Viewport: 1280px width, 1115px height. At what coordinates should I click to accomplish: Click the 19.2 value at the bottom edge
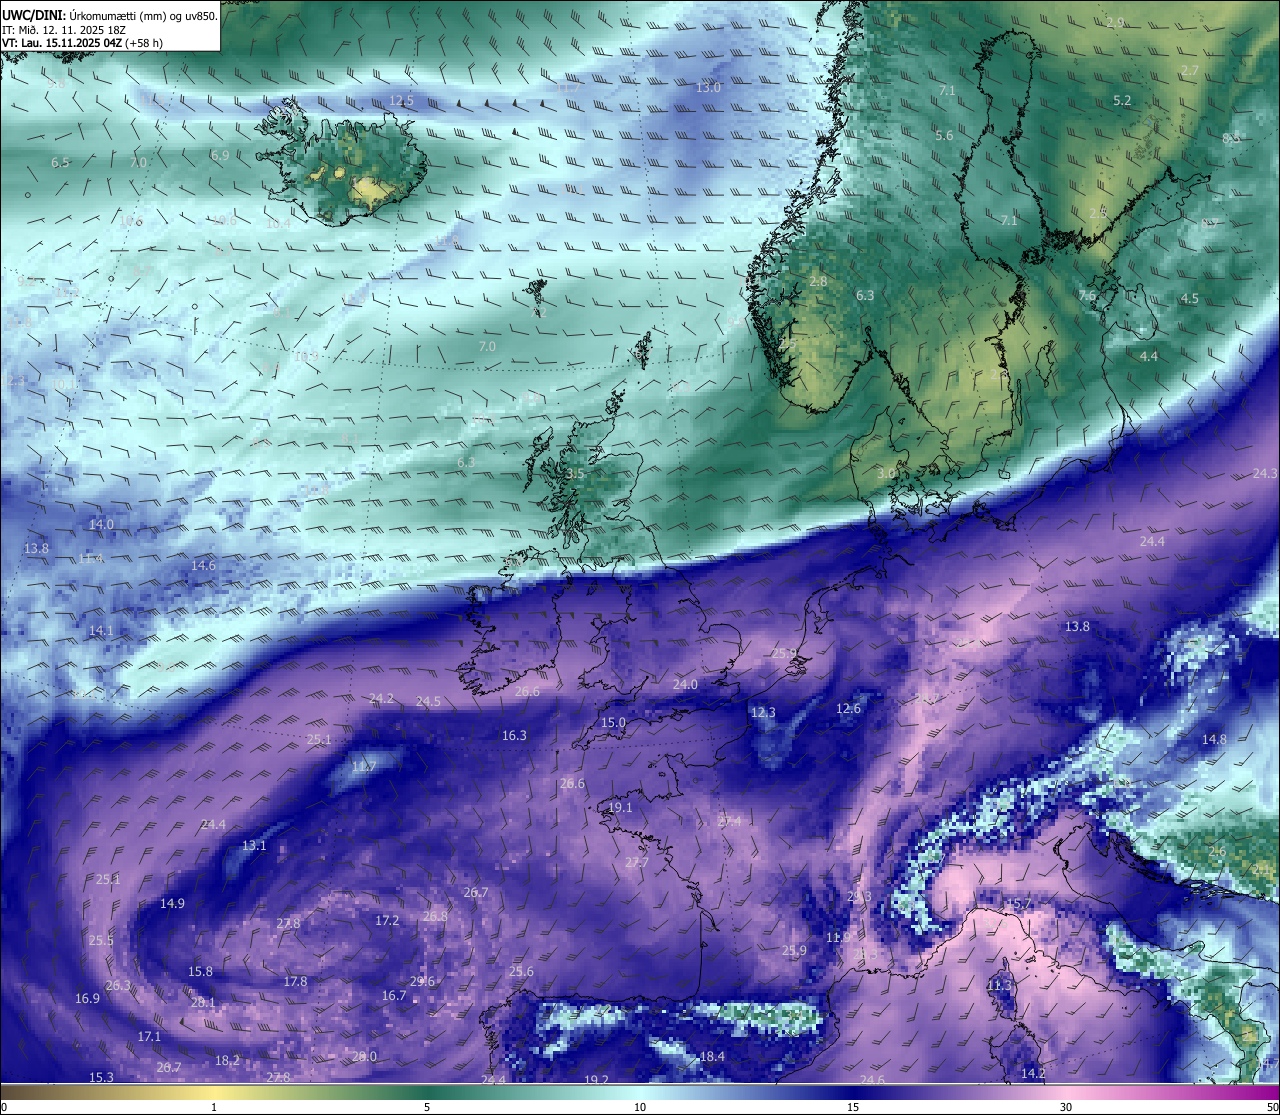coord(596,1080)
